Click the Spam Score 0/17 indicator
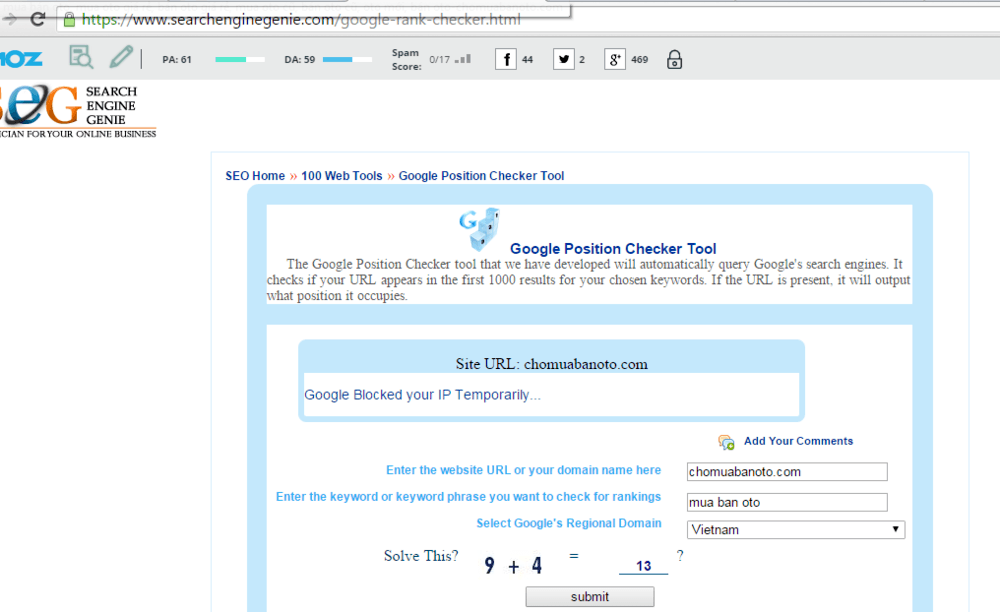 [450, 59]
